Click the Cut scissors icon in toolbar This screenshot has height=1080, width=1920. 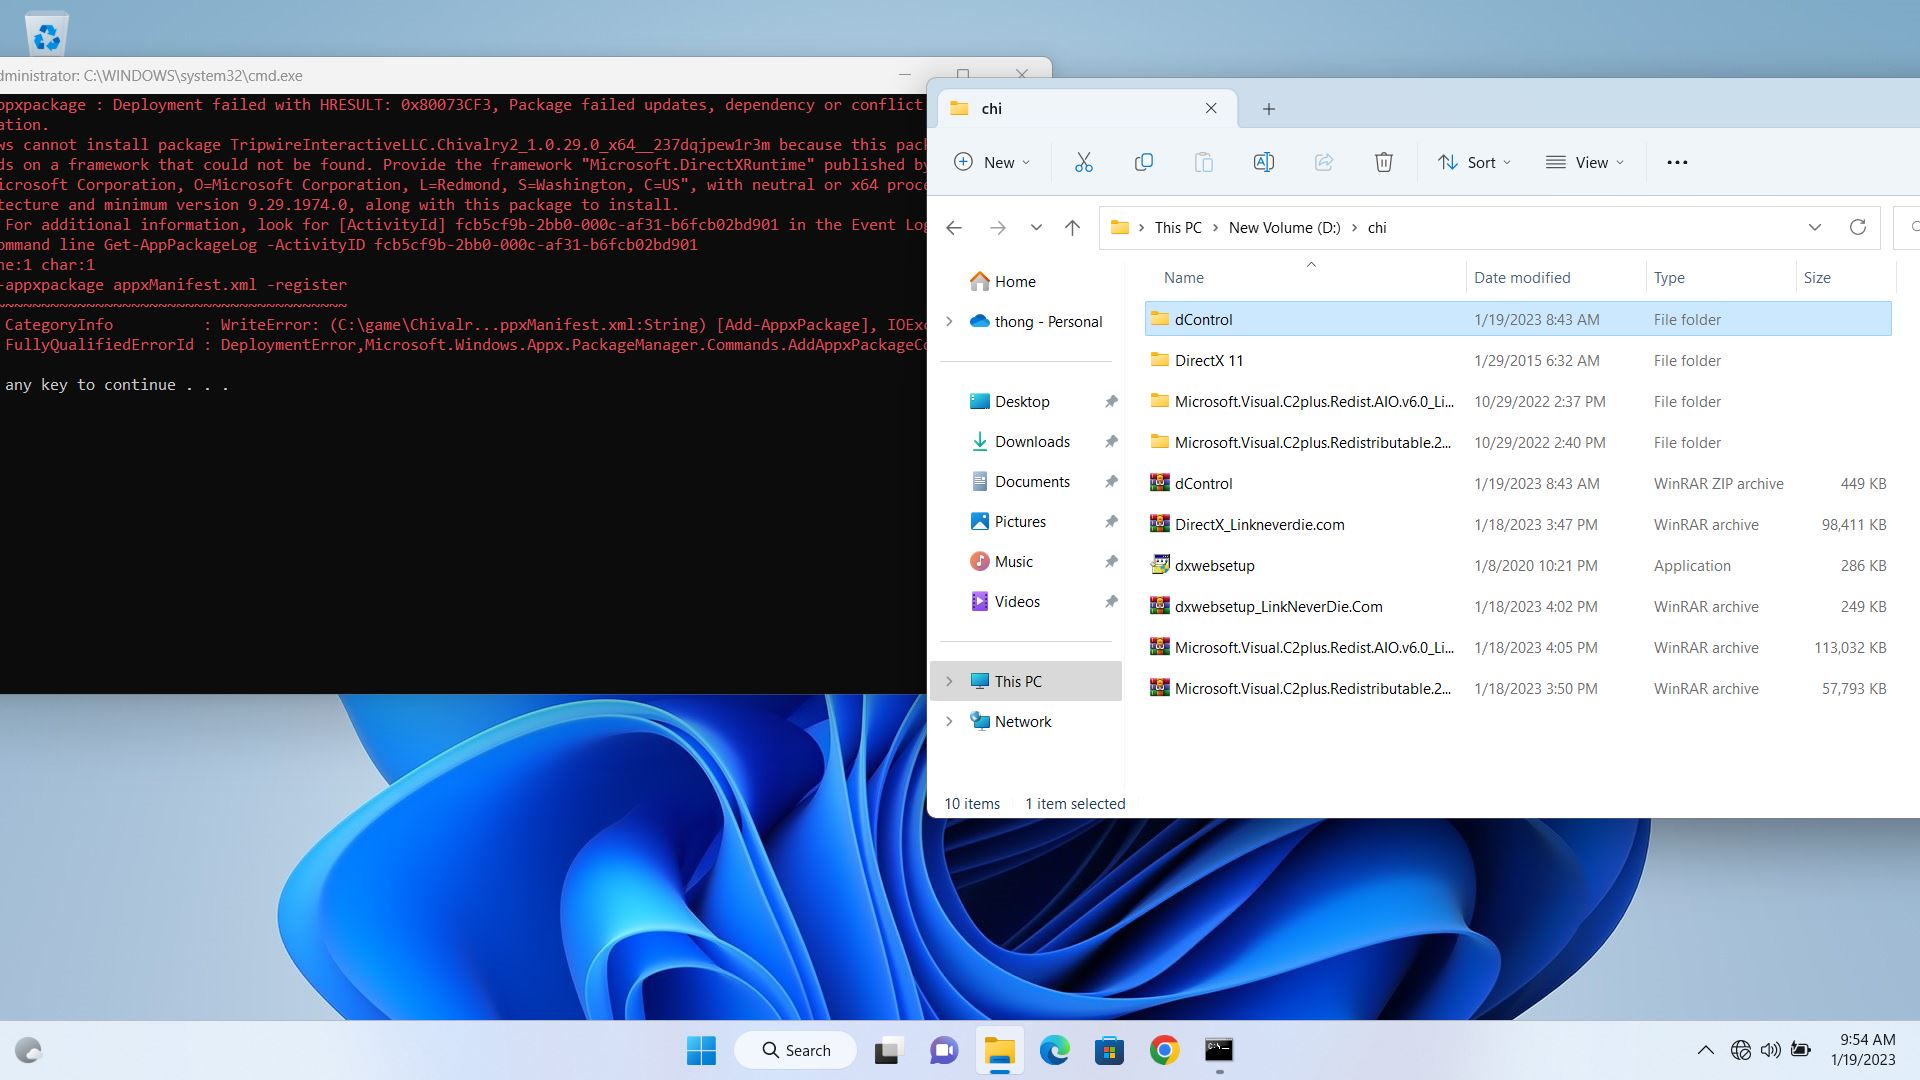tap(1083, 162)
